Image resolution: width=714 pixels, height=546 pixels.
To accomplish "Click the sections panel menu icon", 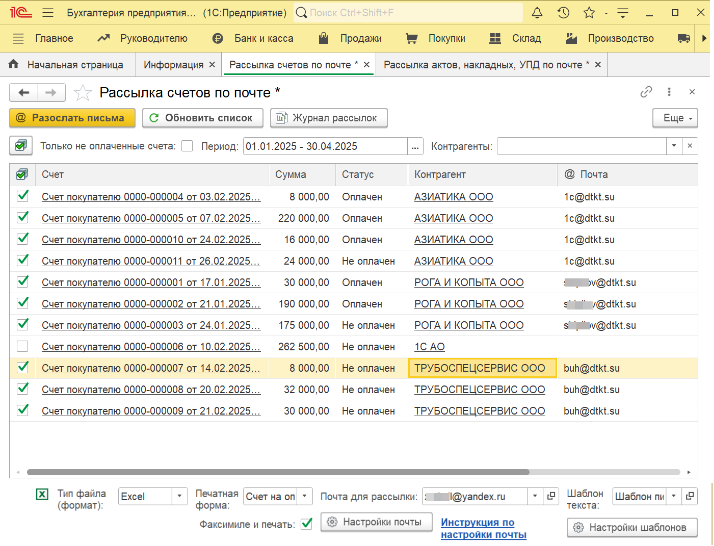I will tap(18, 39).
